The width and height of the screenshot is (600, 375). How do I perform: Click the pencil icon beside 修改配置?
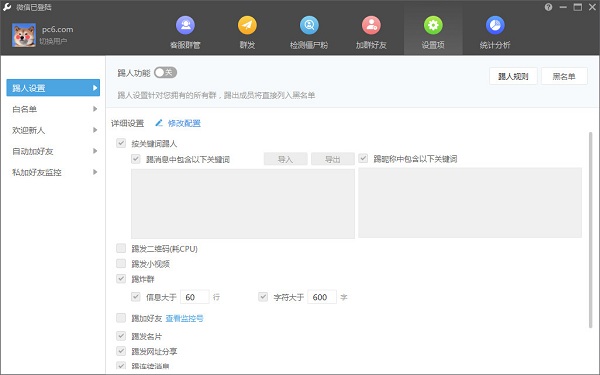pyautogui.click(x=159, y=123)
